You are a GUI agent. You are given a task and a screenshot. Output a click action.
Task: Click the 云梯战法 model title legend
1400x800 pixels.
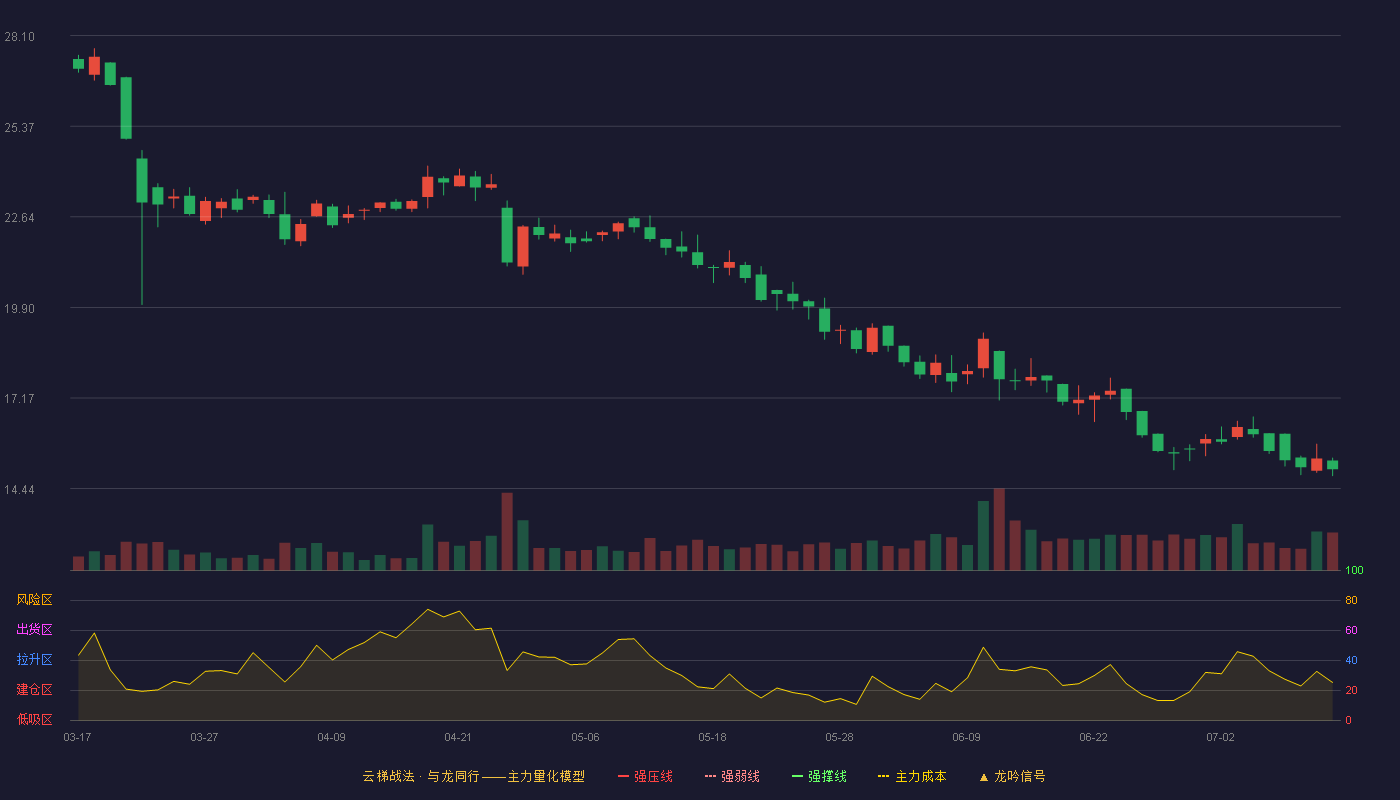(x=473, y=776)
